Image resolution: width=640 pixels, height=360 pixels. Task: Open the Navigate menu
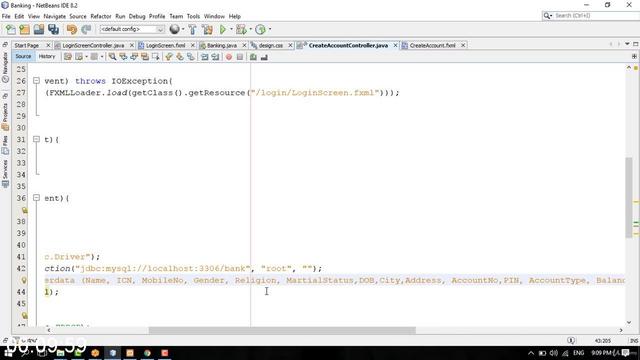(55, 16)
